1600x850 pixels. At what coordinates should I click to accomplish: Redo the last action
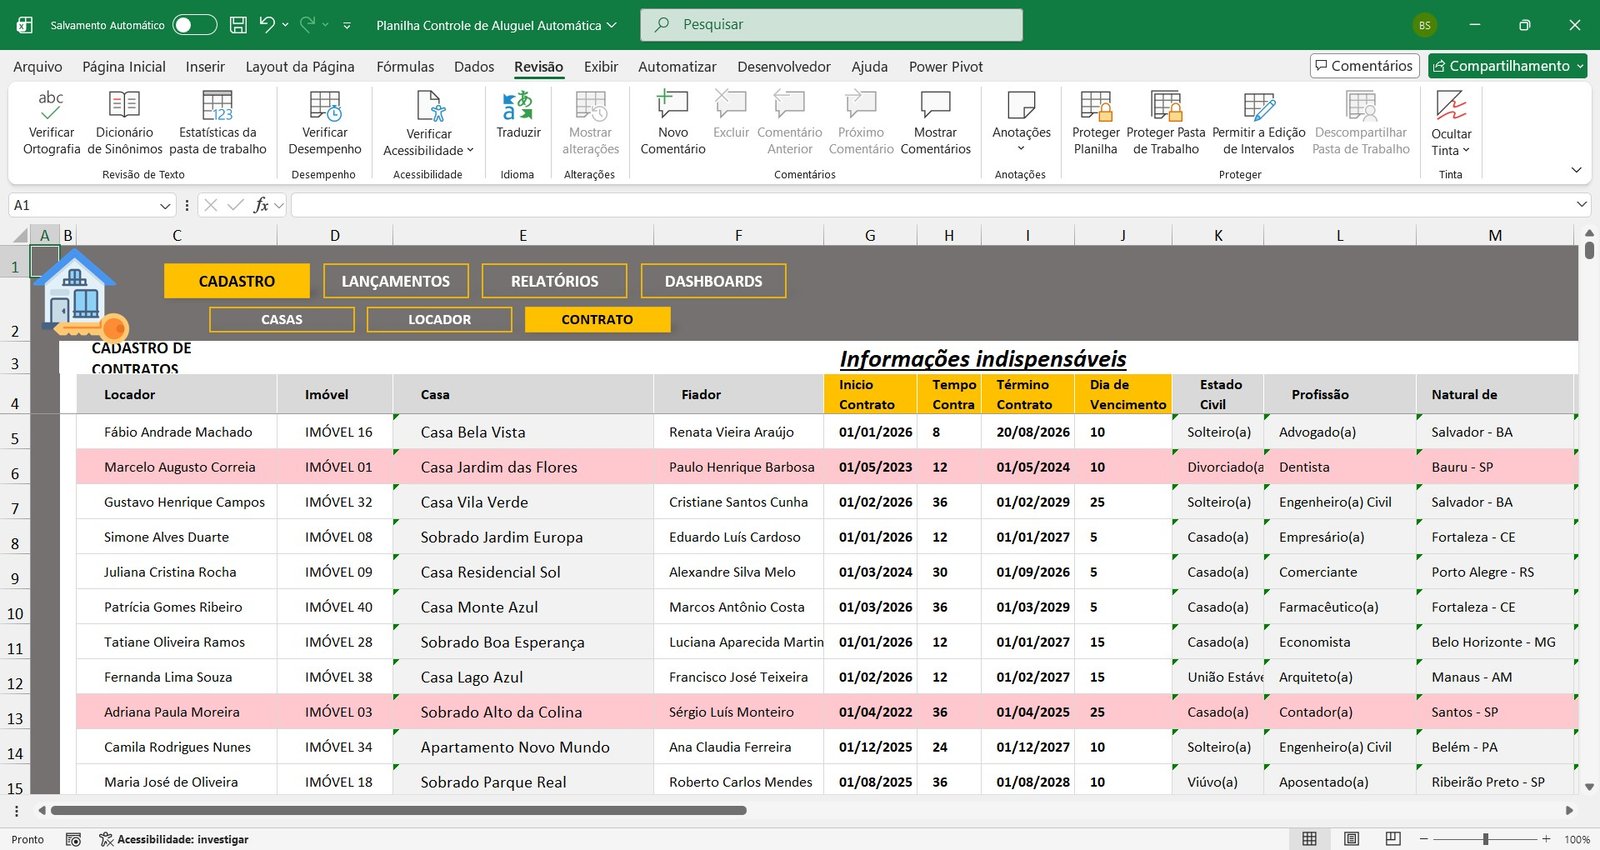(x=307, y=25)
